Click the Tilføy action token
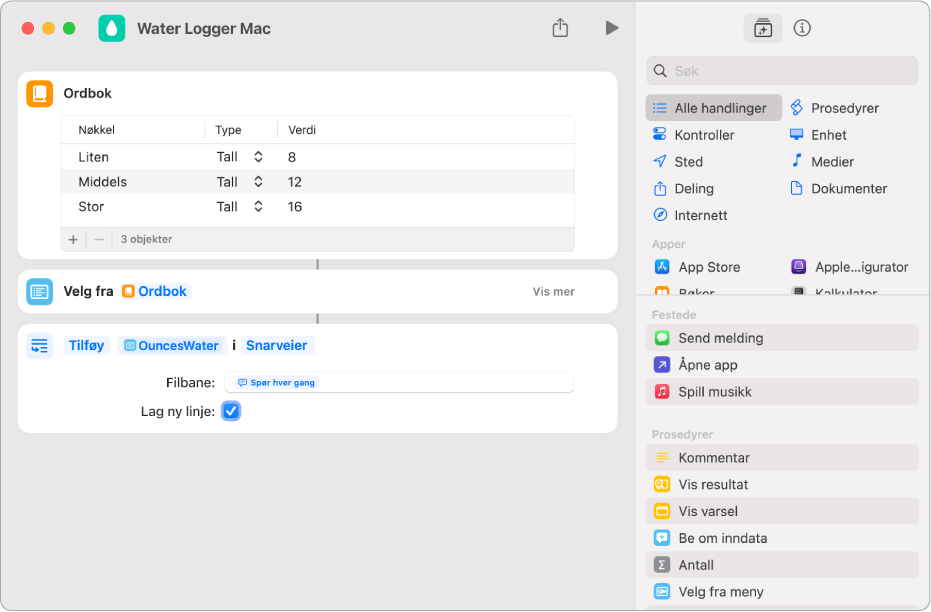This screenshot has height=612, width=931. [87, 345]
